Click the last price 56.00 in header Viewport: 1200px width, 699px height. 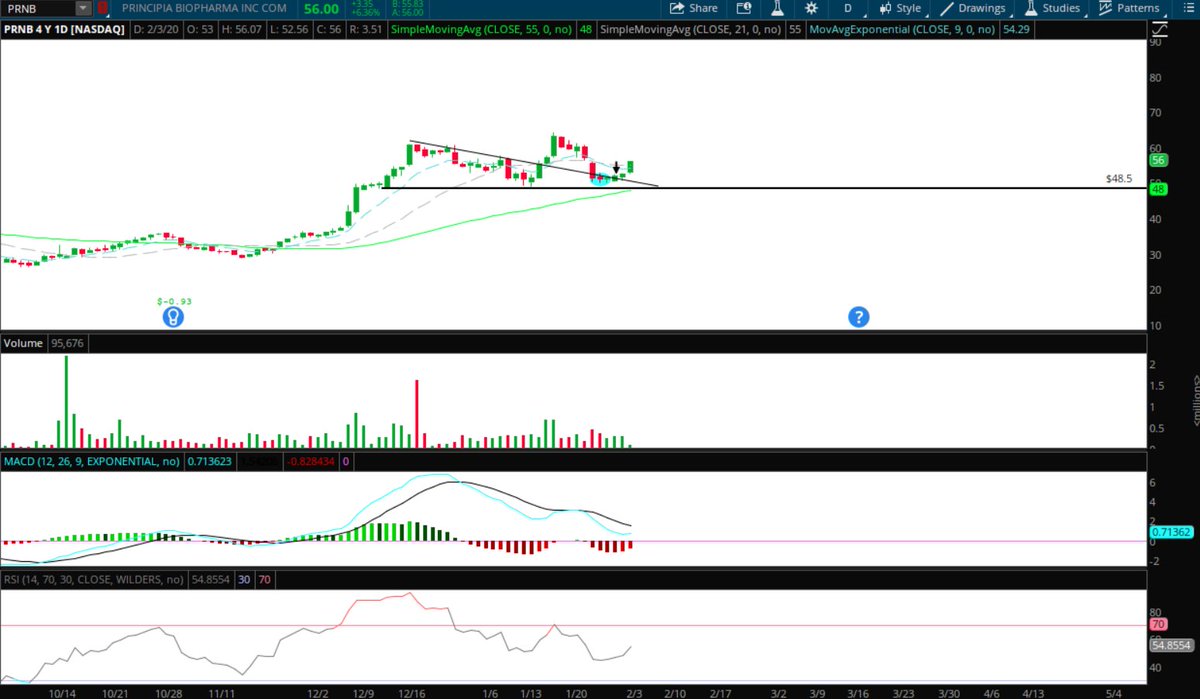tap(323, 8)
